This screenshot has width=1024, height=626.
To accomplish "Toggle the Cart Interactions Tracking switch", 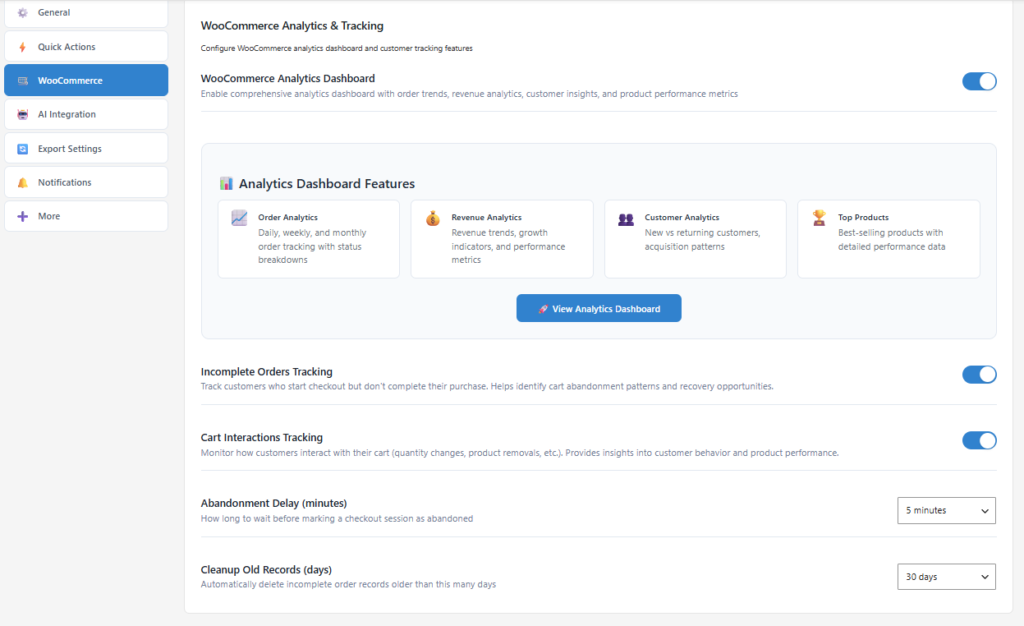I will click(x=979, y=441).
